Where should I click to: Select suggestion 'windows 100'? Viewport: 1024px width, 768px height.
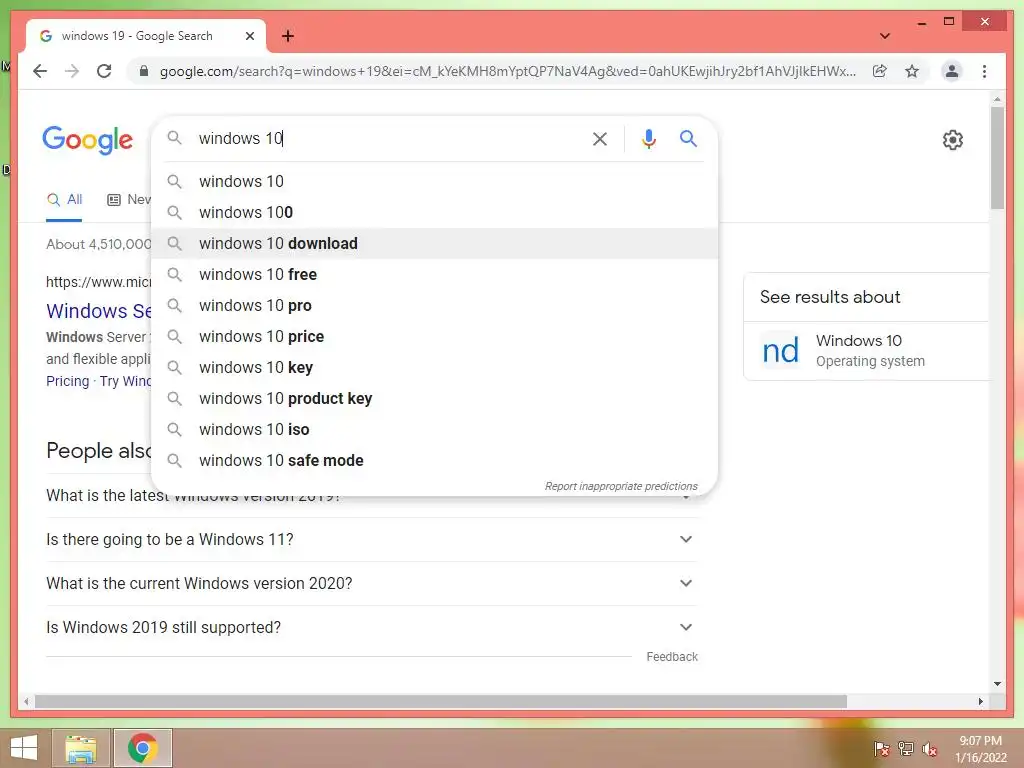pos(434,212)
